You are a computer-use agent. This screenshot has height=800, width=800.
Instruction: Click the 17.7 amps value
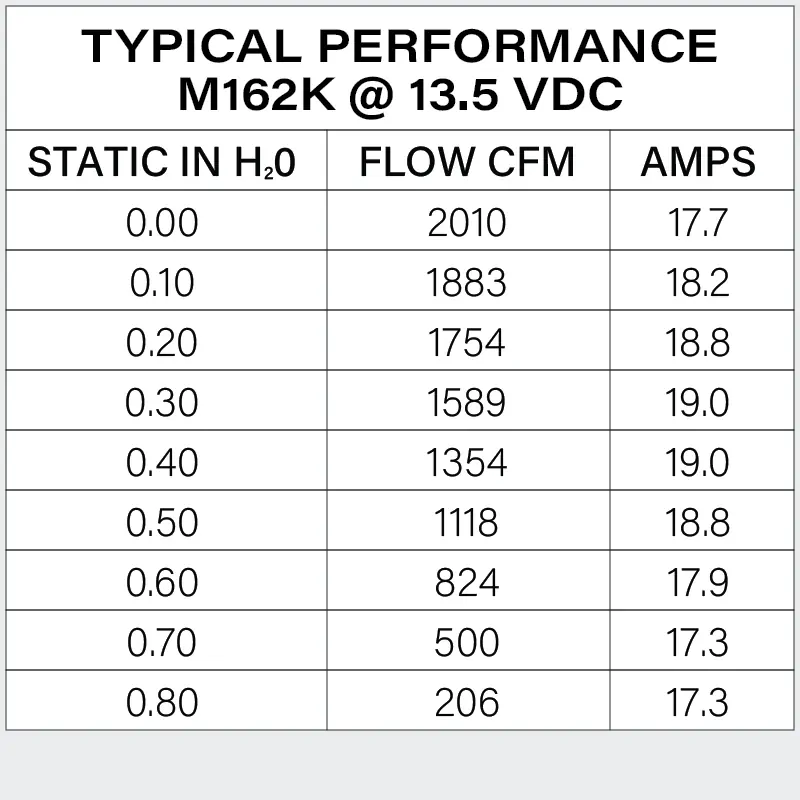pos(698,222)
